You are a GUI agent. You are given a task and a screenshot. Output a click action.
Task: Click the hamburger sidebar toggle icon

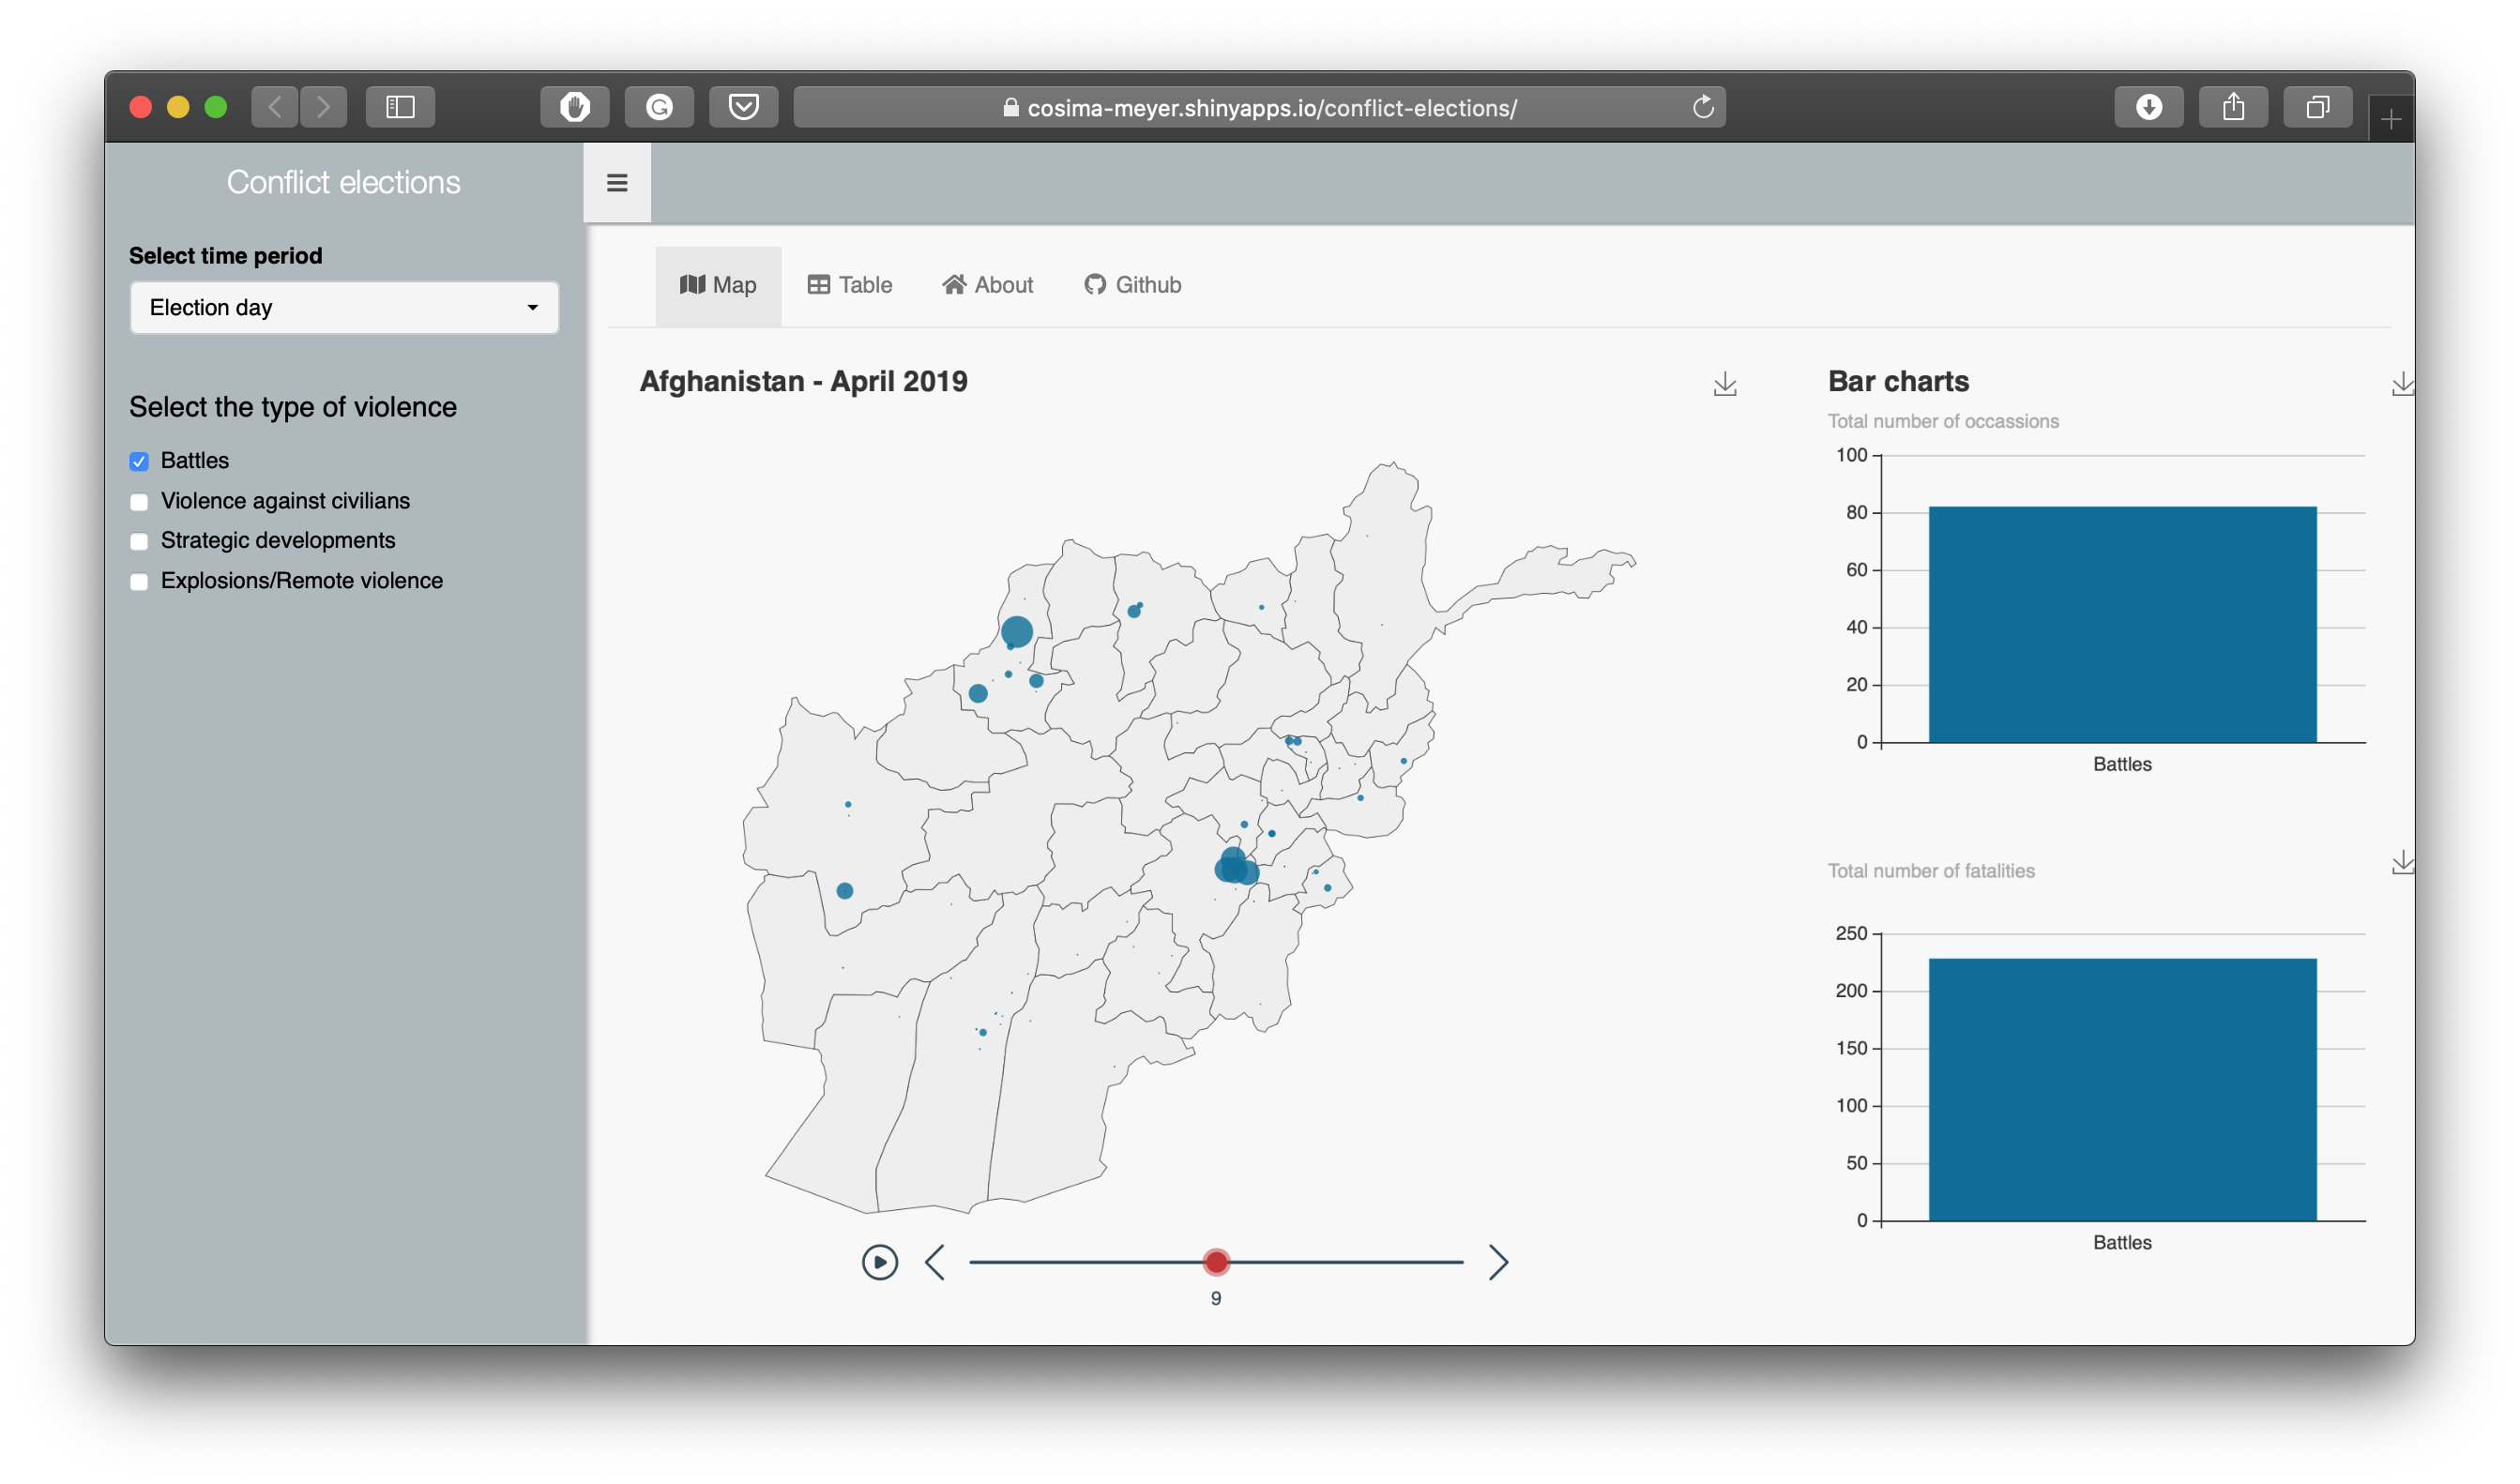[x=617, y=183]
